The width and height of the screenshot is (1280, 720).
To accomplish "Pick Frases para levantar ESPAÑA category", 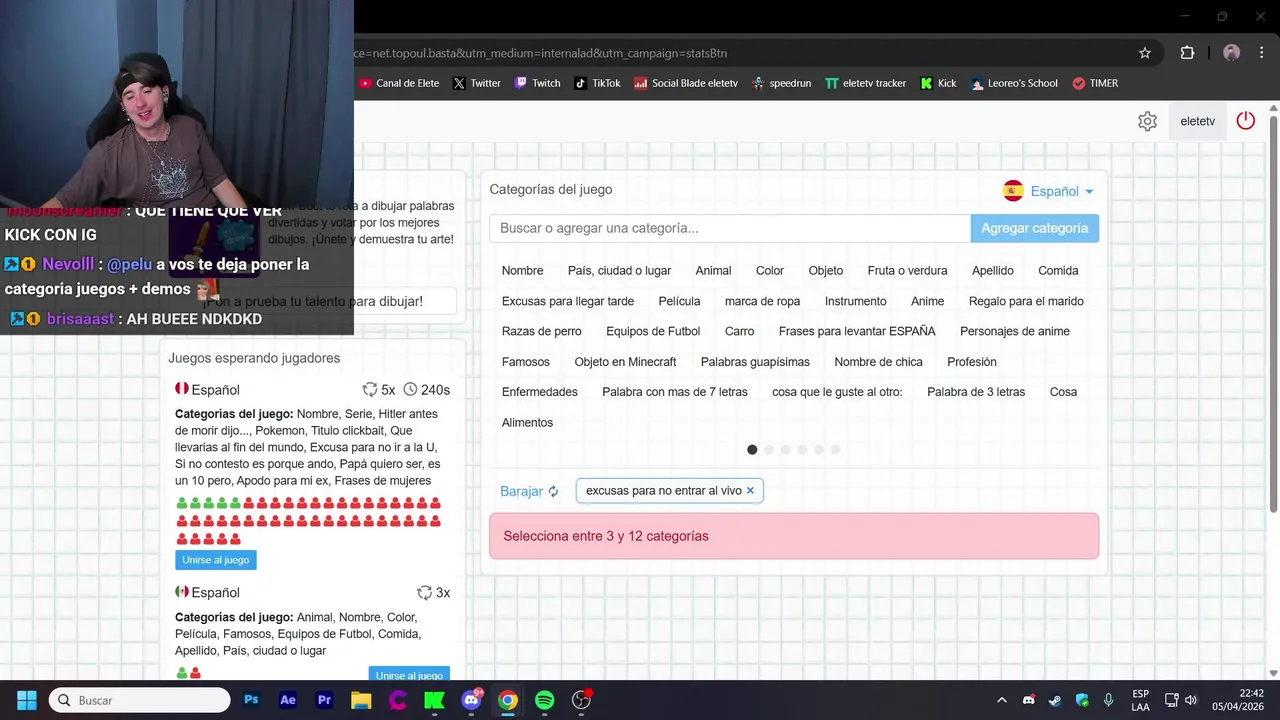I will (x=858, y=331).
